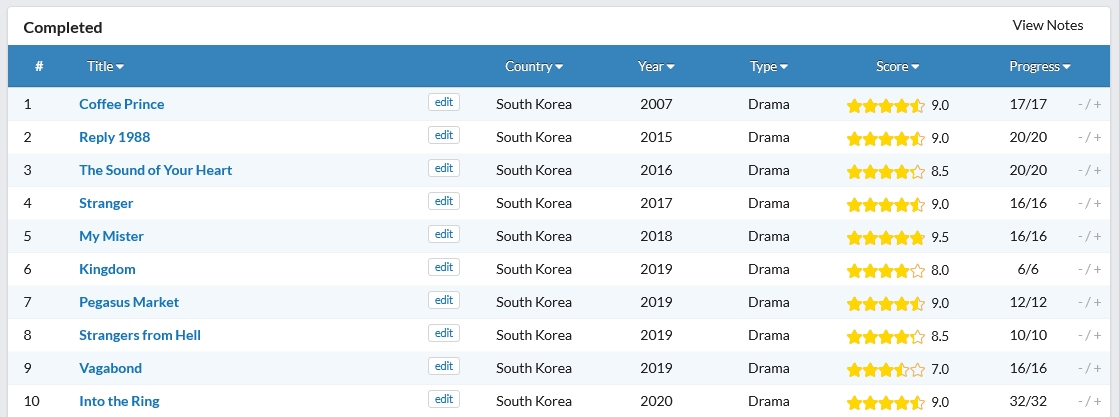Select the 8.0 score value
1119x417 pixels.
pyautogui.click(x=940, y=271)
